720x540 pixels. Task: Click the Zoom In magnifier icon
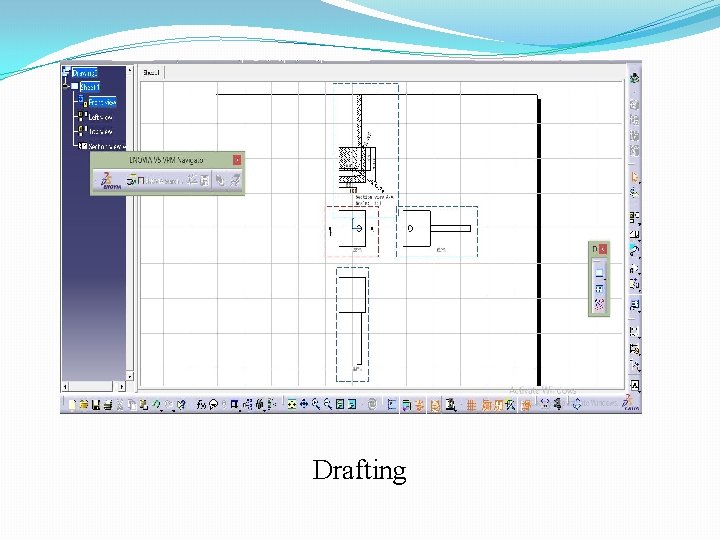pos(315,404)
